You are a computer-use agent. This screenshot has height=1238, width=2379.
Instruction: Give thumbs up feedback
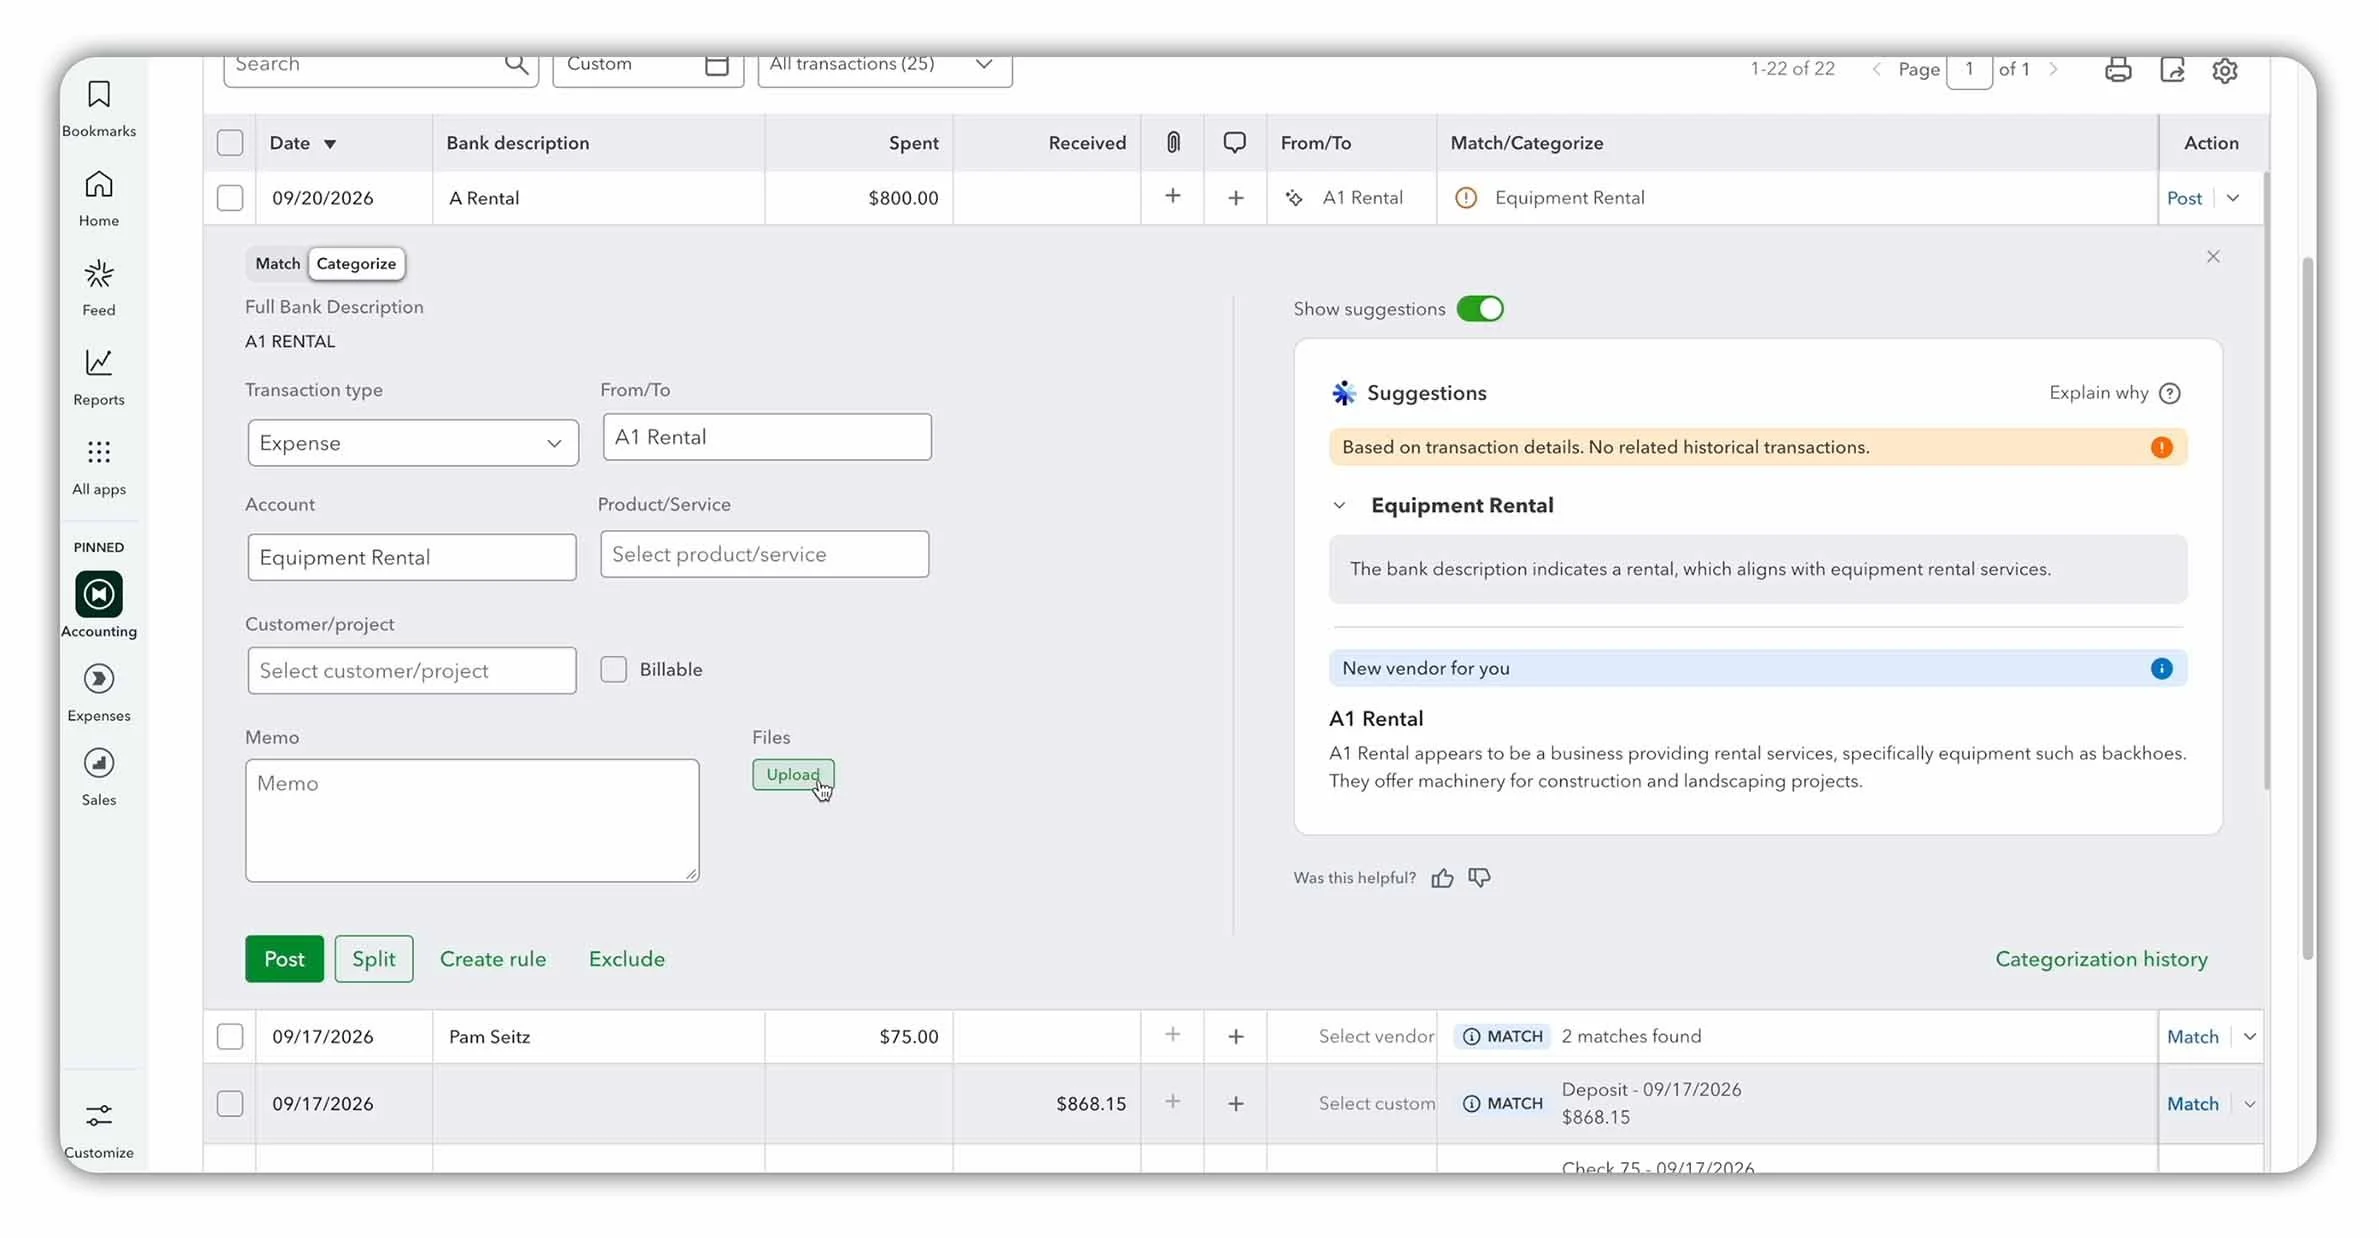[x=1441, y=878]
